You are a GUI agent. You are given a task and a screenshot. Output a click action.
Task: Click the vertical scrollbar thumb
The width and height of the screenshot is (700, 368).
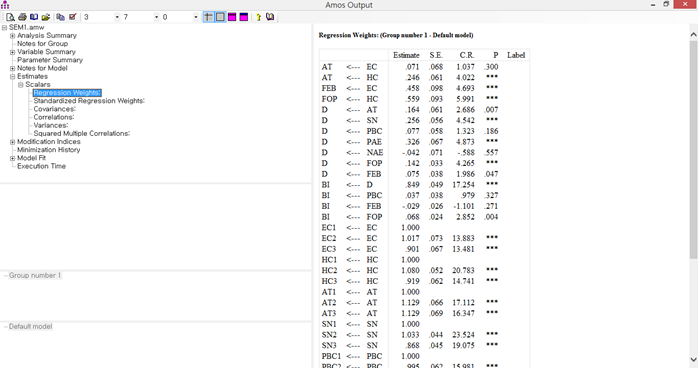click(693, 150)
